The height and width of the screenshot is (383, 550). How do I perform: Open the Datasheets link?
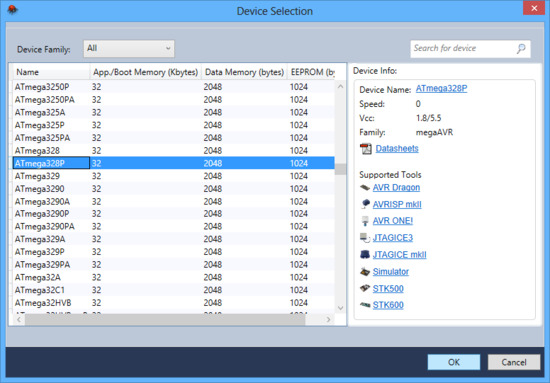tap(397, 149)
